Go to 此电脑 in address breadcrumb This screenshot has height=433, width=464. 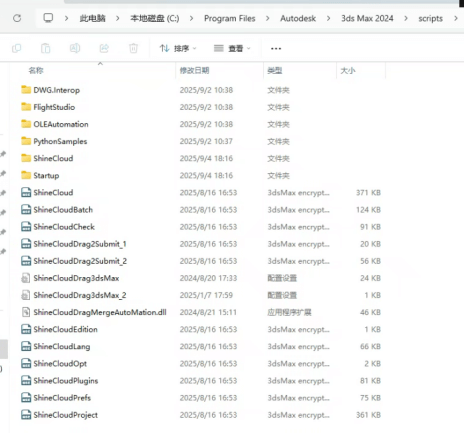[92, 18]
